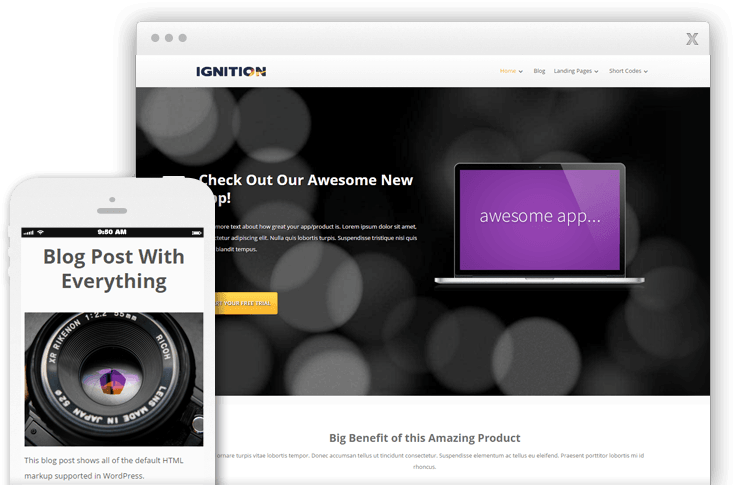Tap the battery icon in phone status bar
The height and width of the screenshot is (485, 735).
pos(196,232)
